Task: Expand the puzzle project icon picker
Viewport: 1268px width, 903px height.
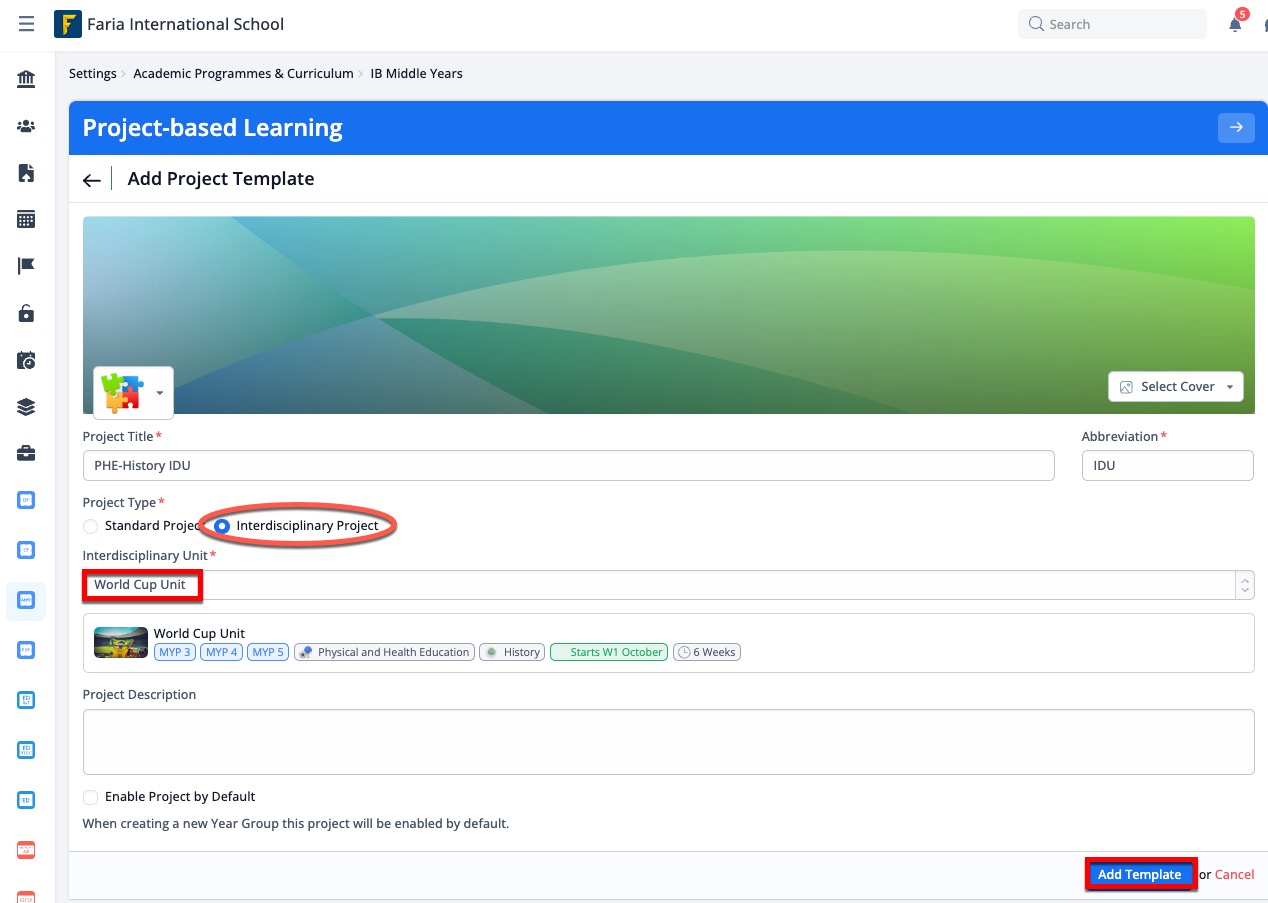Action: [133, 392]
